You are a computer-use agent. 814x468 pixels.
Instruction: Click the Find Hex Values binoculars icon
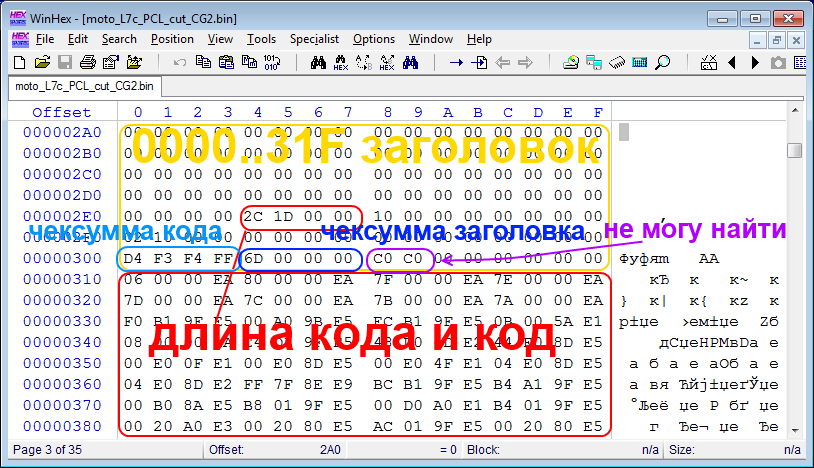coord(341,63)
